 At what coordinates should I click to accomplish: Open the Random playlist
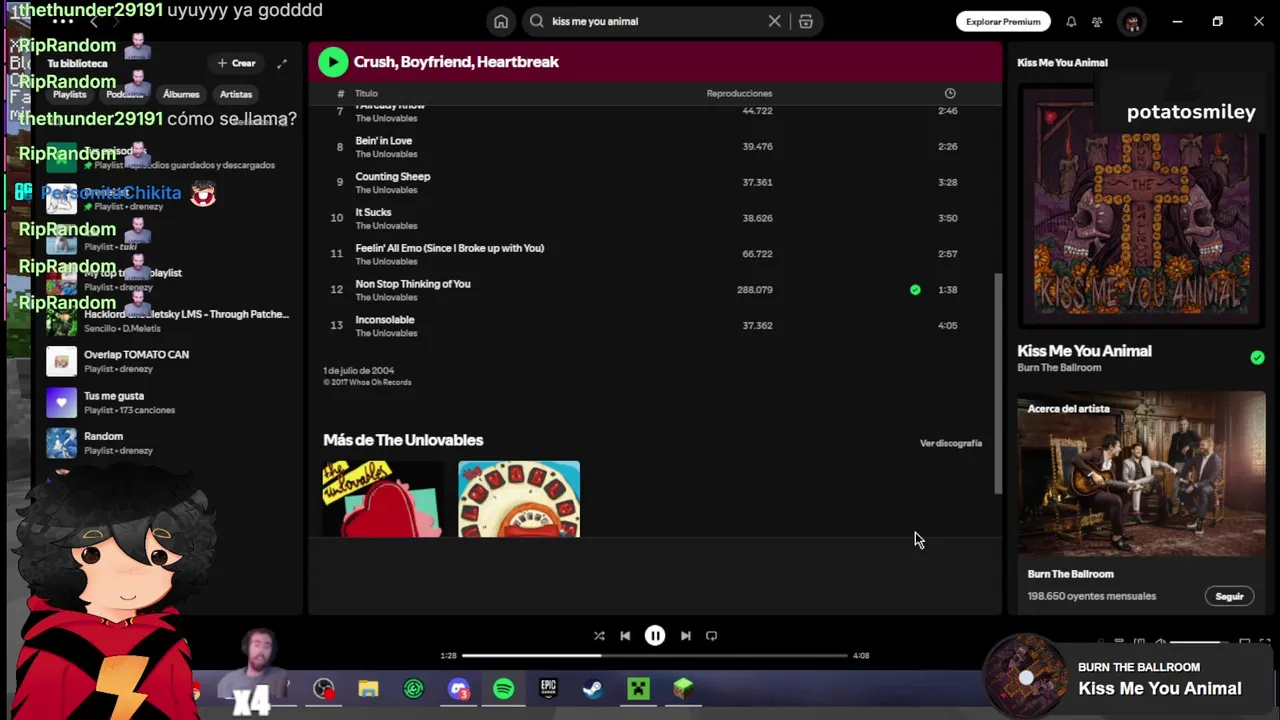170,443
